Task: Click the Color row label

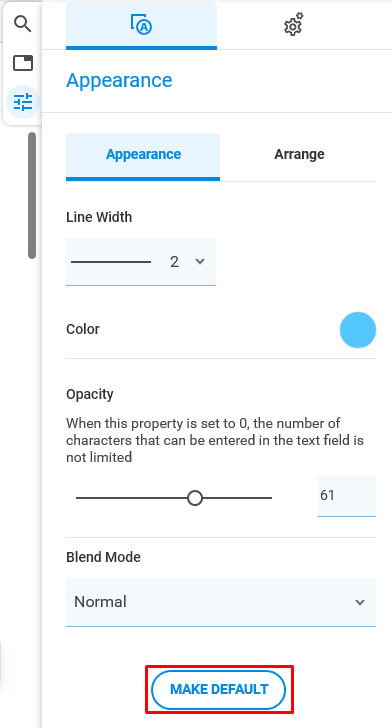Action: click(x=83, y=329)
